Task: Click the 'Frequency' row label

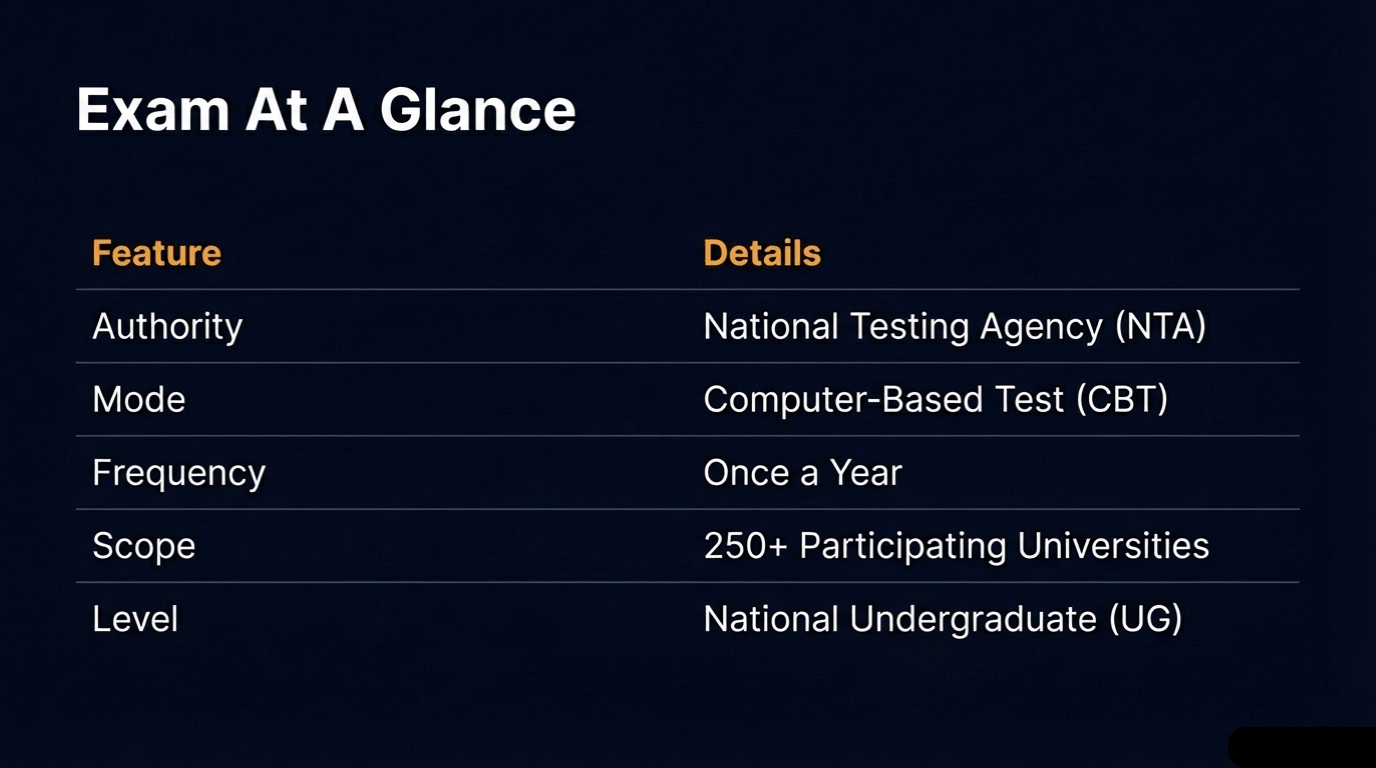Action: (179, 473)
